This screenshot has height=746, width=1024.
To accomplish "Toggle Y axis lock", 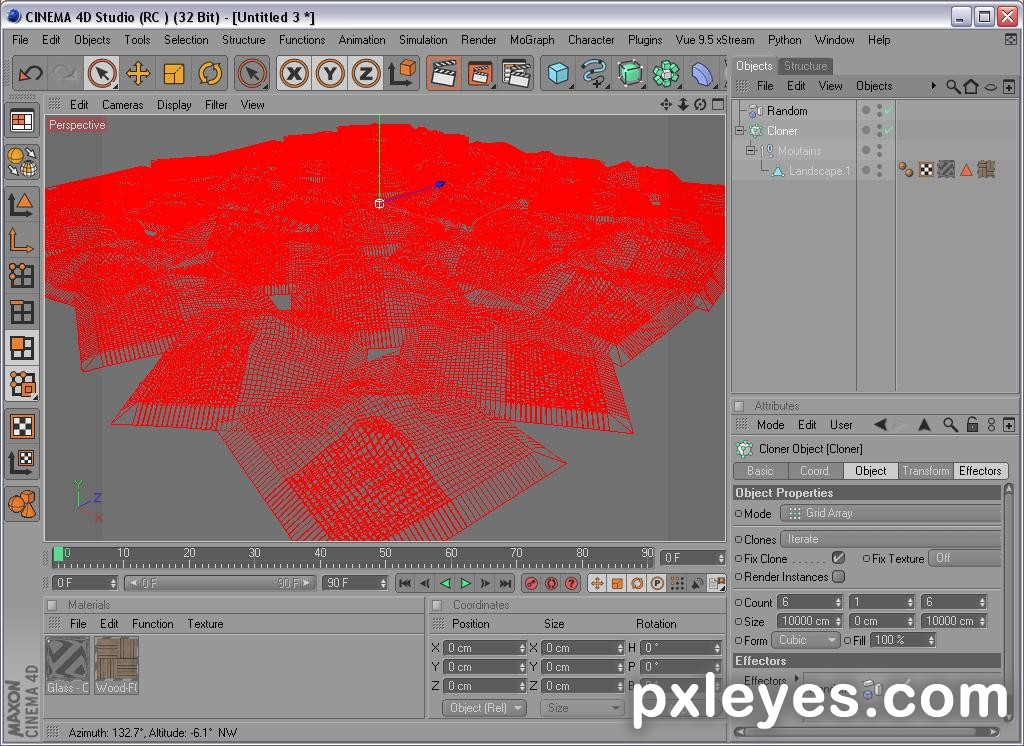I will pyautogui.click(x=330, y=73).
